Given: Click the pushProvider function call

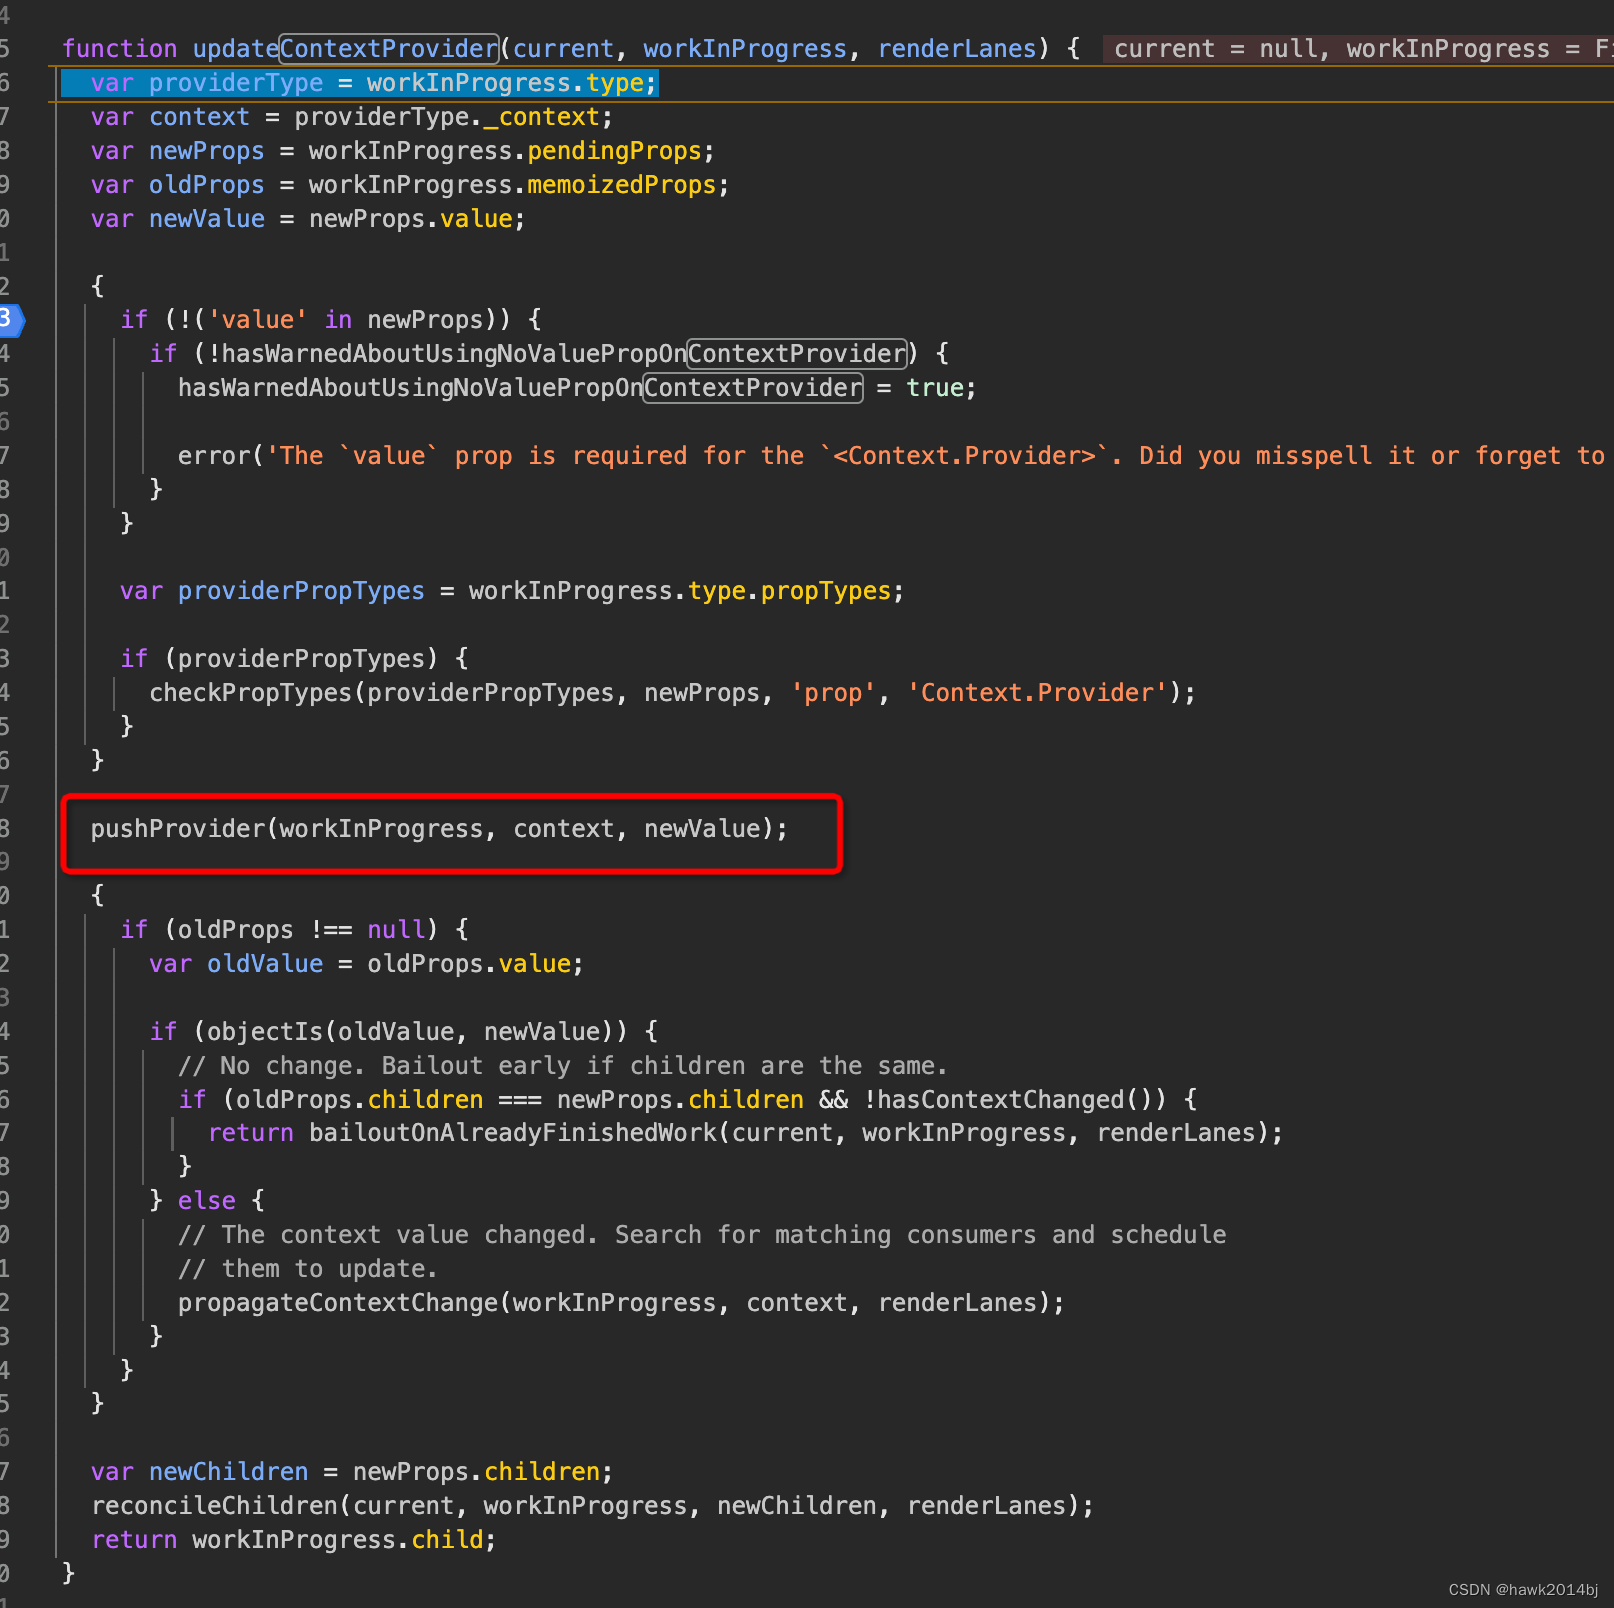Looking at the screenshot, I should (x=178, y=829).
